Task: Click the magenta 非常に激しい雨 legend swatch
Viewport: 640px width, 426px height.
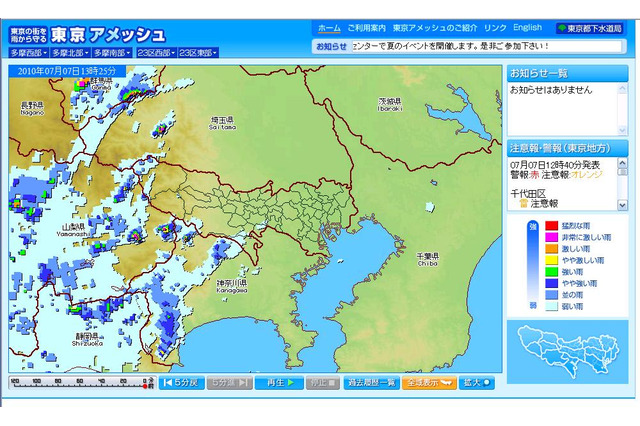Action: [x=551, y=237]
